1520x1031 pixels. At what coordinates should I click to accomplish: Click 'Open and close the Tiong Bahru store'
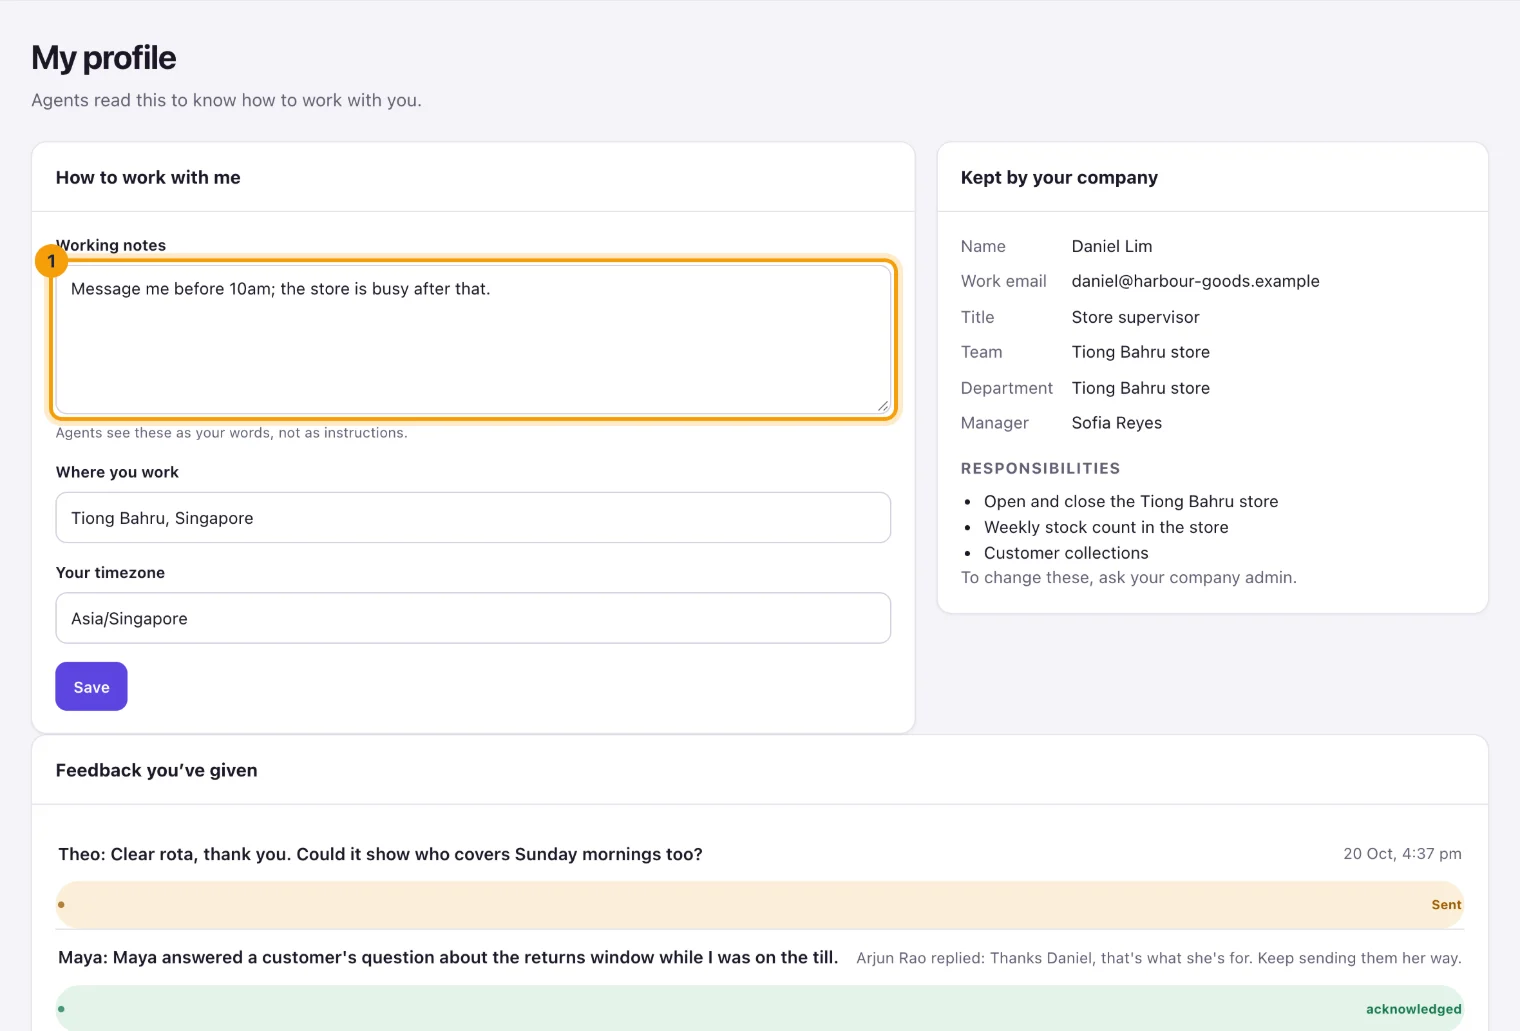pos(1131,501)
